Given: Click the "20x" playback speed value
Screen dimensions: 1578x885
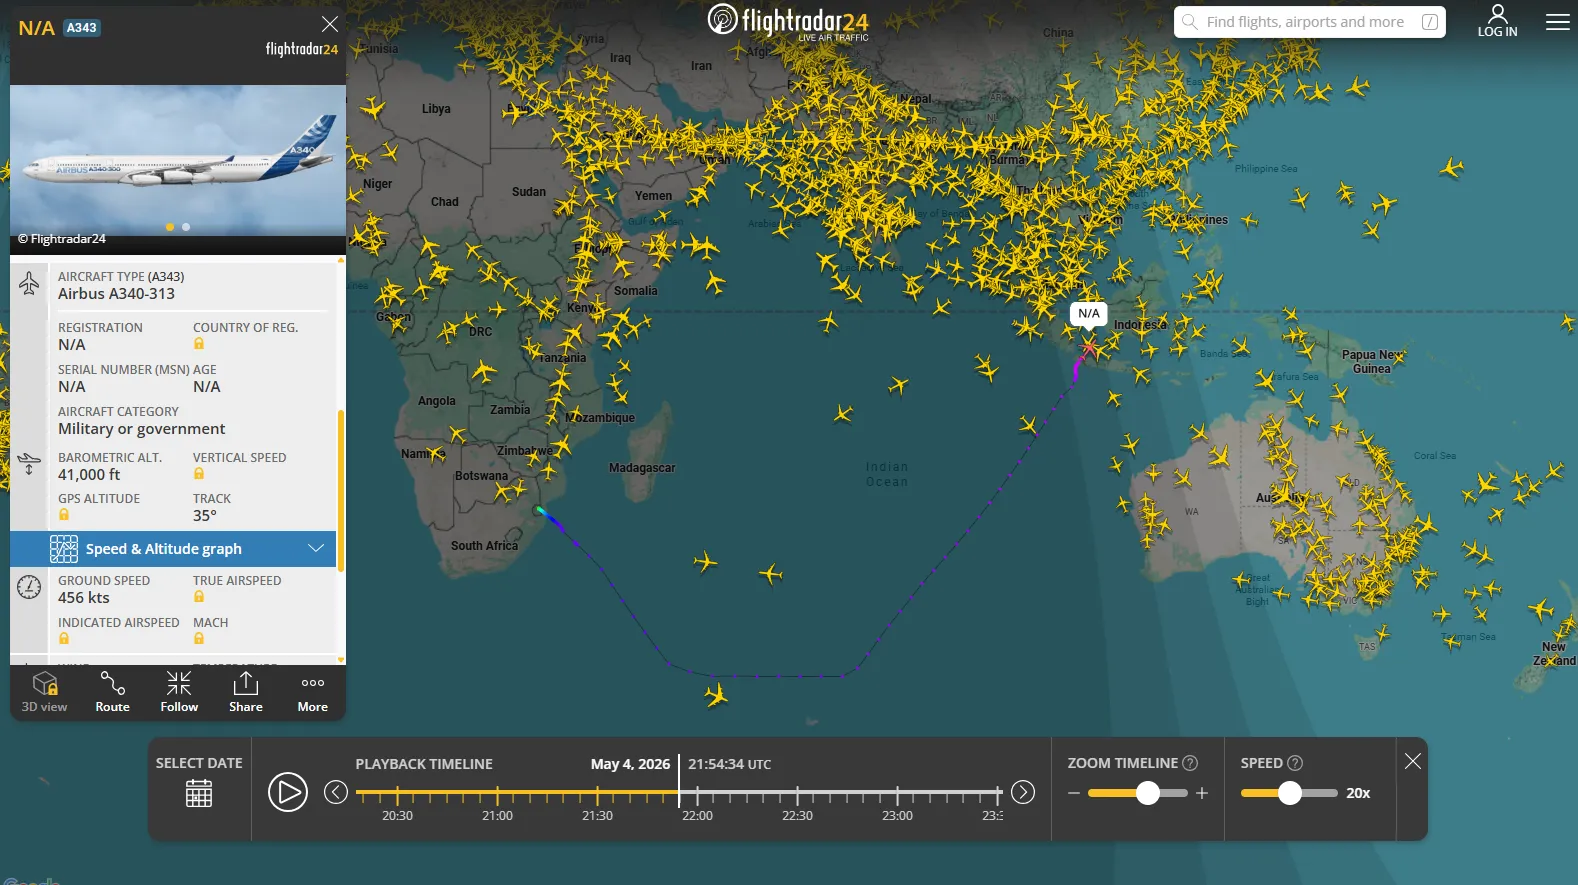Looking at the screenshot, I should pyautogui.click(x=1358, y=793).
